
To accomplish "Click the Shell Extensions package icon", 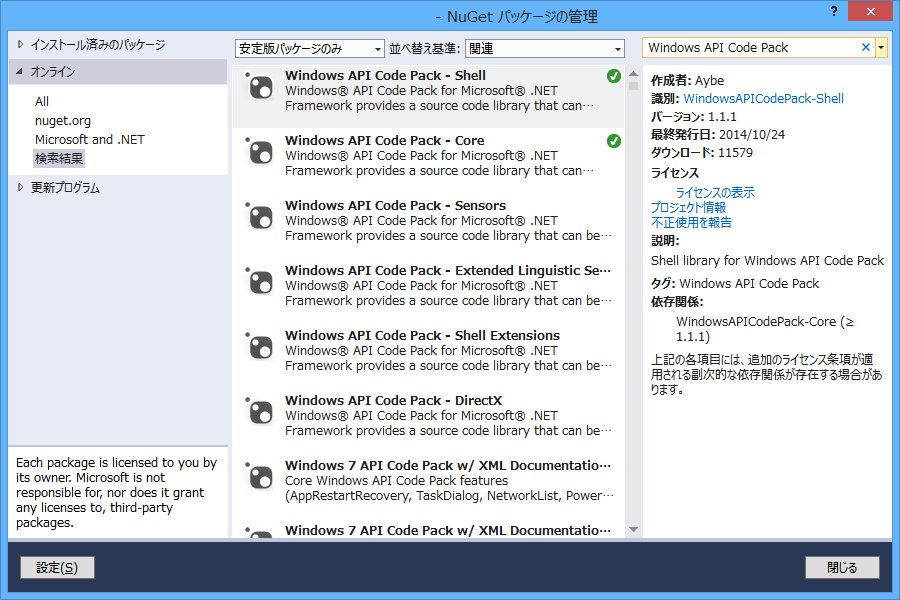I will coord(260,348).
